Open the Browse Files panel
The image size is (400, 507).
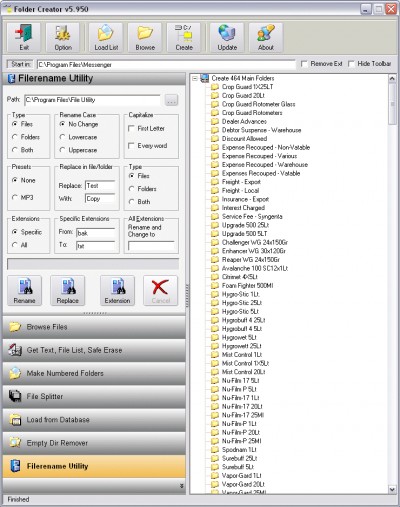(94, 327)
